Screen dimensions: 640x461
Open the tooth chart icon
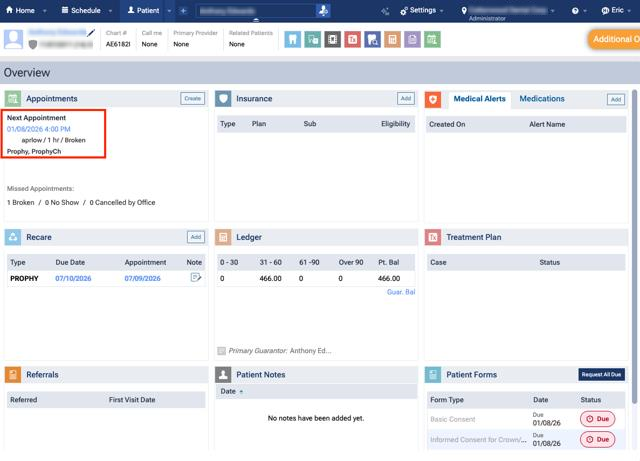tap(293, 40)
